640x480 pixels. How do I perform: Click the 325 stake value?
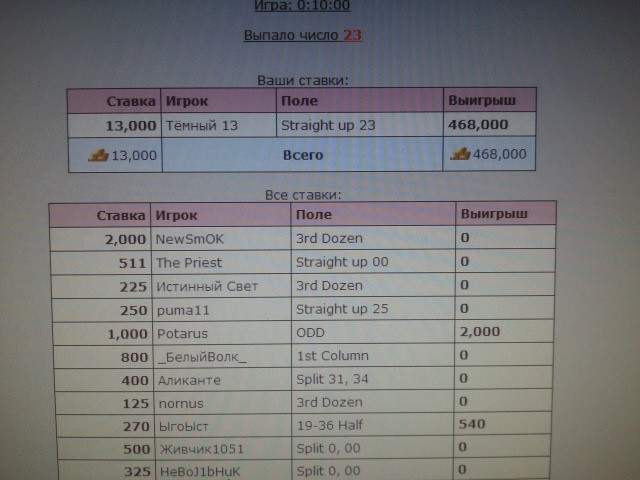(x=137, y=472)
